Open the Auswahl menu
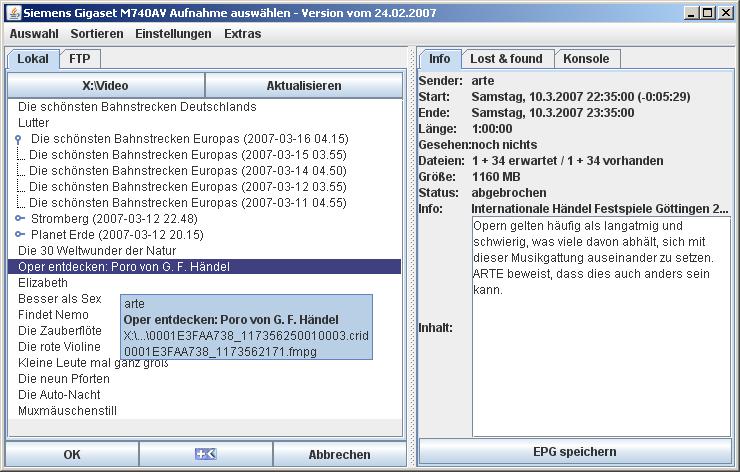 tap(34, 34)
